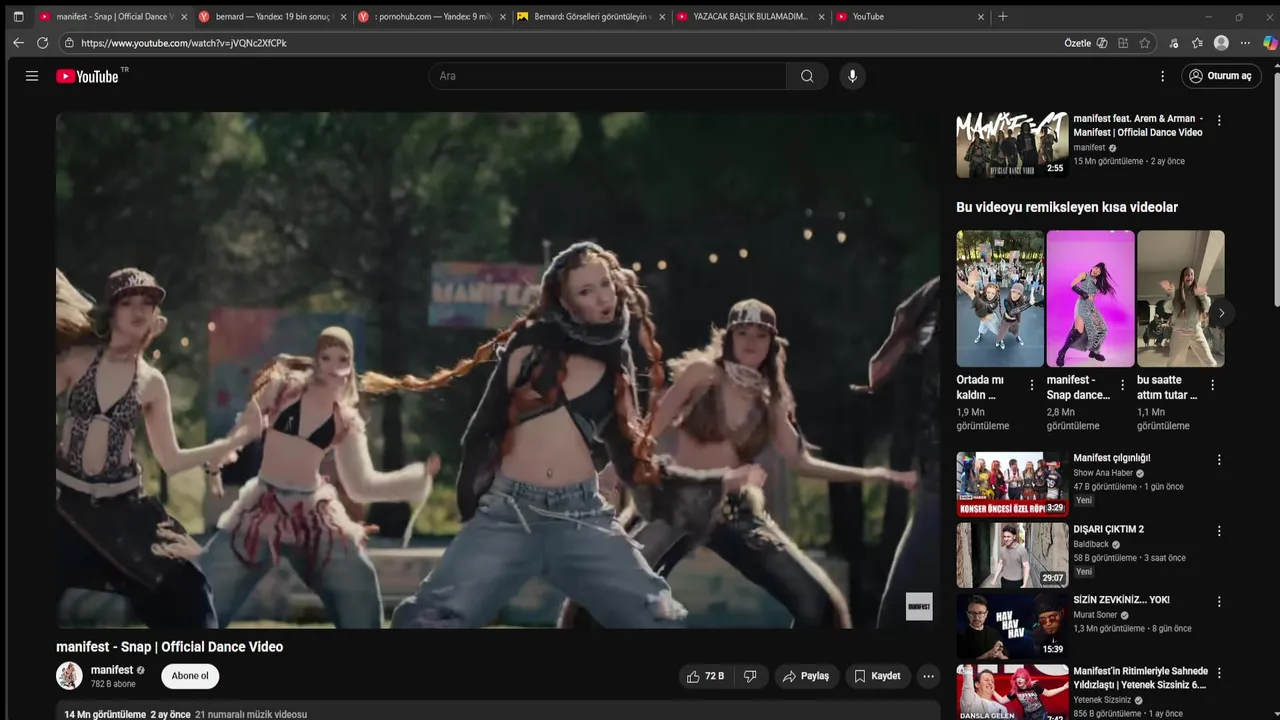This screenshot has height=720, width=1280.
Task: Click the Oturum aç sign-in button
Action: point(1221,76)
